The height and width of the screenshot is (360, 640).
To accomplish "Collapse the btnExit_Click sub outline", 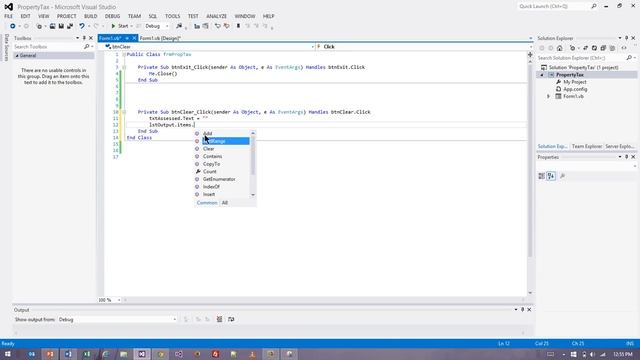I will (x=124, y=67).
